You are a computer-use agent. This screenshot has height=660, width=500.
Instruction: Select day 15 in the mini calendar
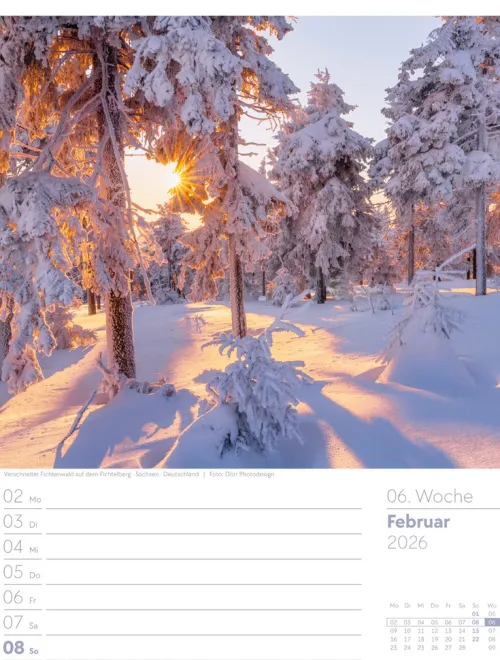476,631
